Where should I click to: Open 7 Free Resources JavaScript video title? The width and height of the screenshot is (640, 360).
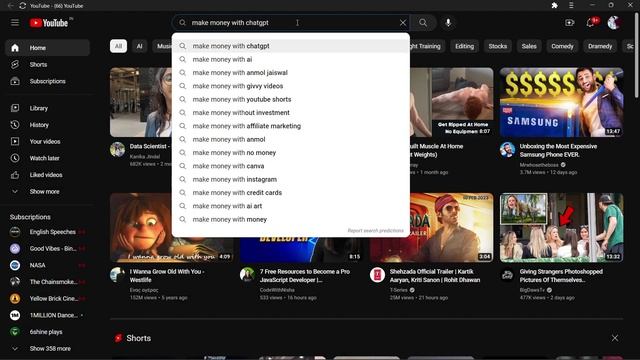click(305, 276)
